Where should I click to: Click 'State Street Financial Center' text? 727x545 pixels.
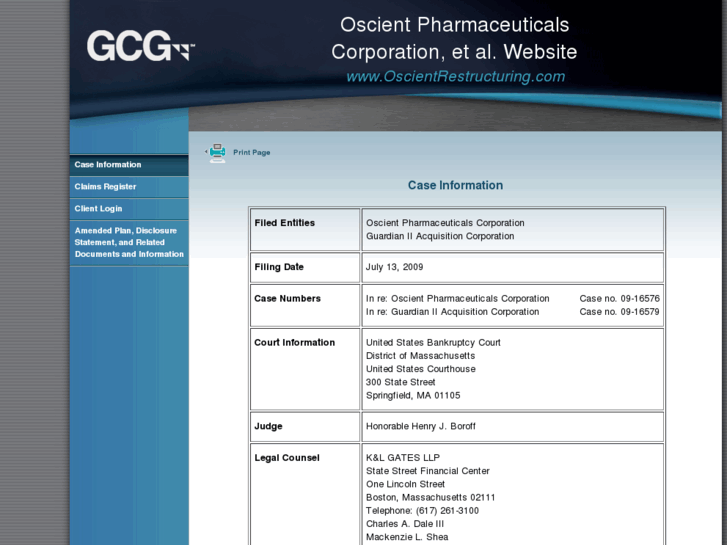[x=427, y=471]
